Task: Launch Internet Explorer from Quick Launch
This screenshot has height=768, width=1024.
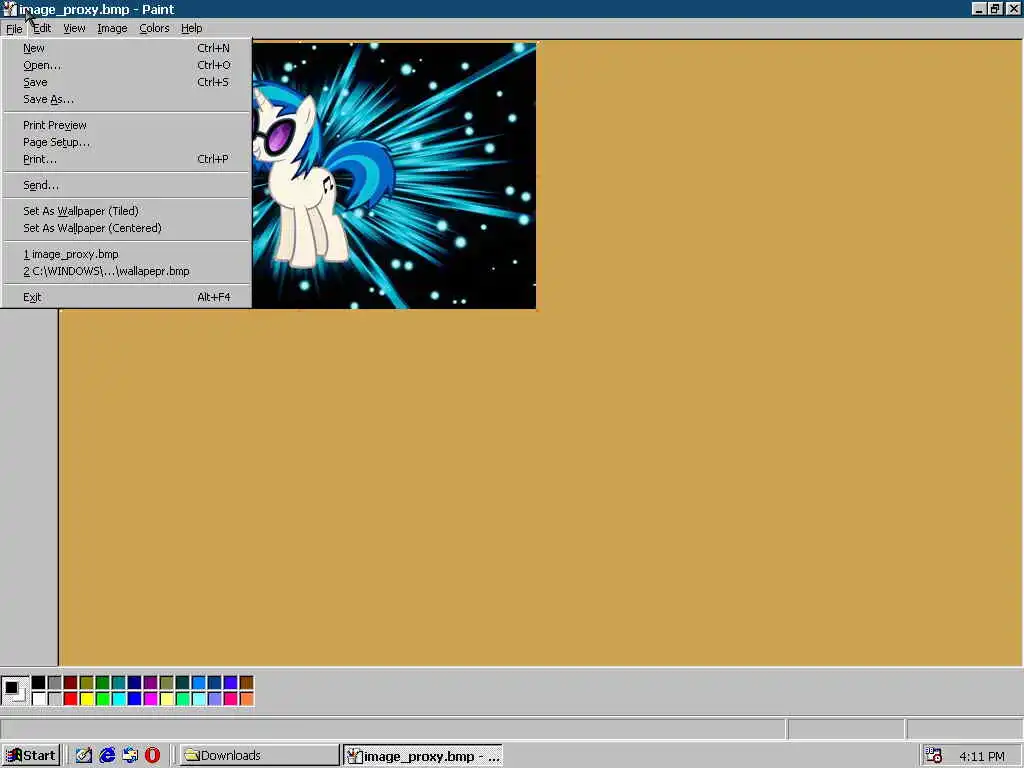Action: tap(107, 756)
